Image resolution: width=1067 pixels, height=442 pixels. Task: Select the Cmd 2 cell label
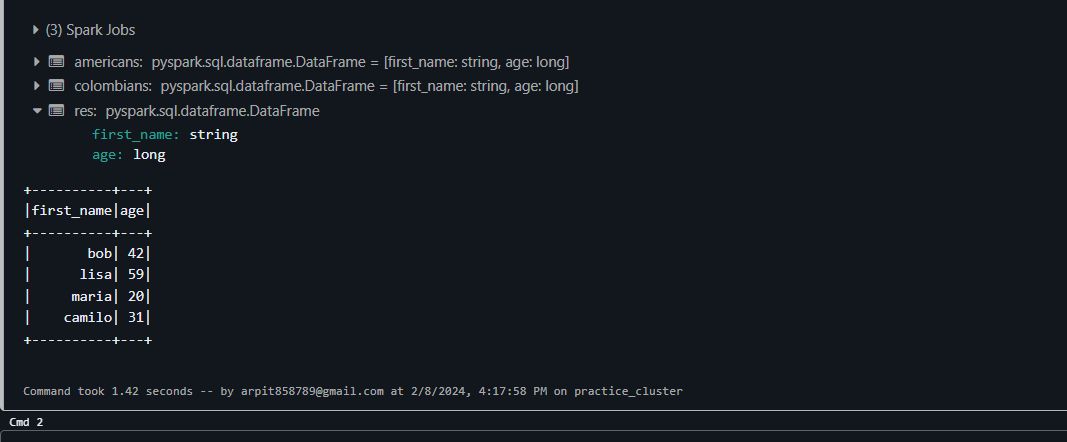point(27,422)
